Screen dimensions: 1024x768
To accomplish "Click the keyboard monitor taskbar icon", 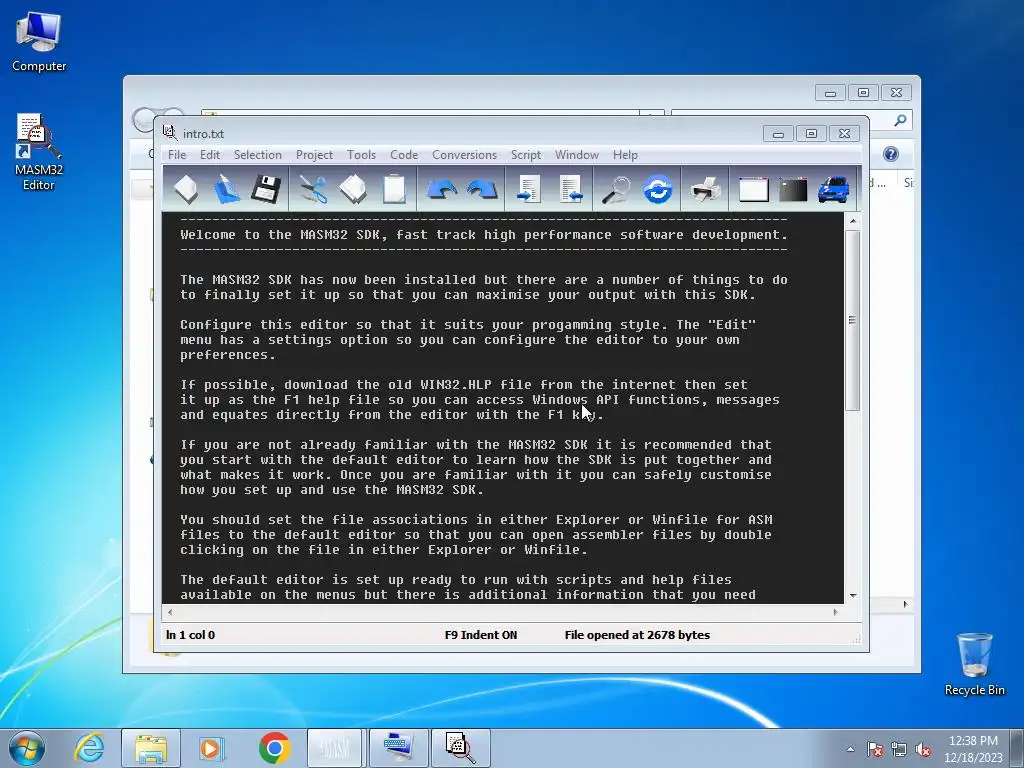I will pos(398,748).
